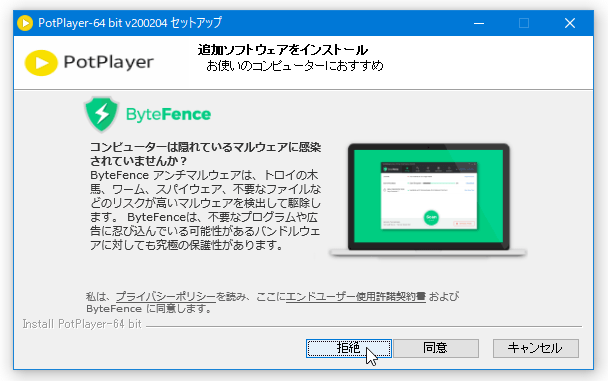Open the プライバシーポリシー link

[166, 297]
